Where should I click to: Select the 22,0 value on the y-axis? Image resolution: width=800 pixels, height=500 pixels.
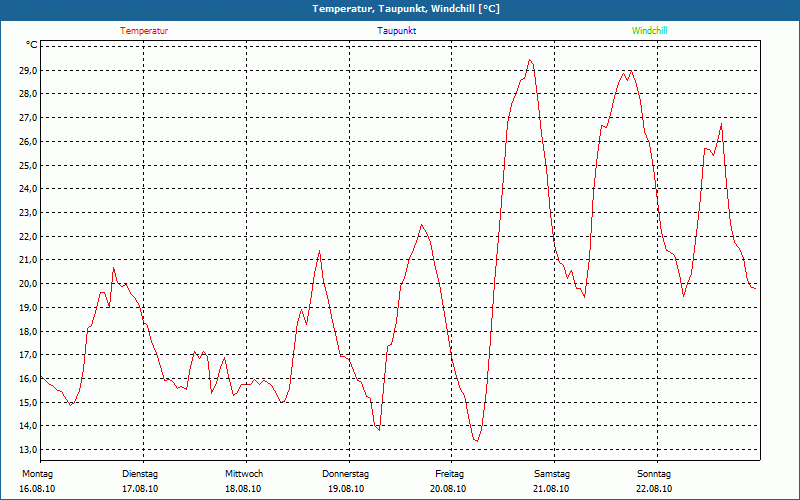pyautogui.click(x=29, y=236)
